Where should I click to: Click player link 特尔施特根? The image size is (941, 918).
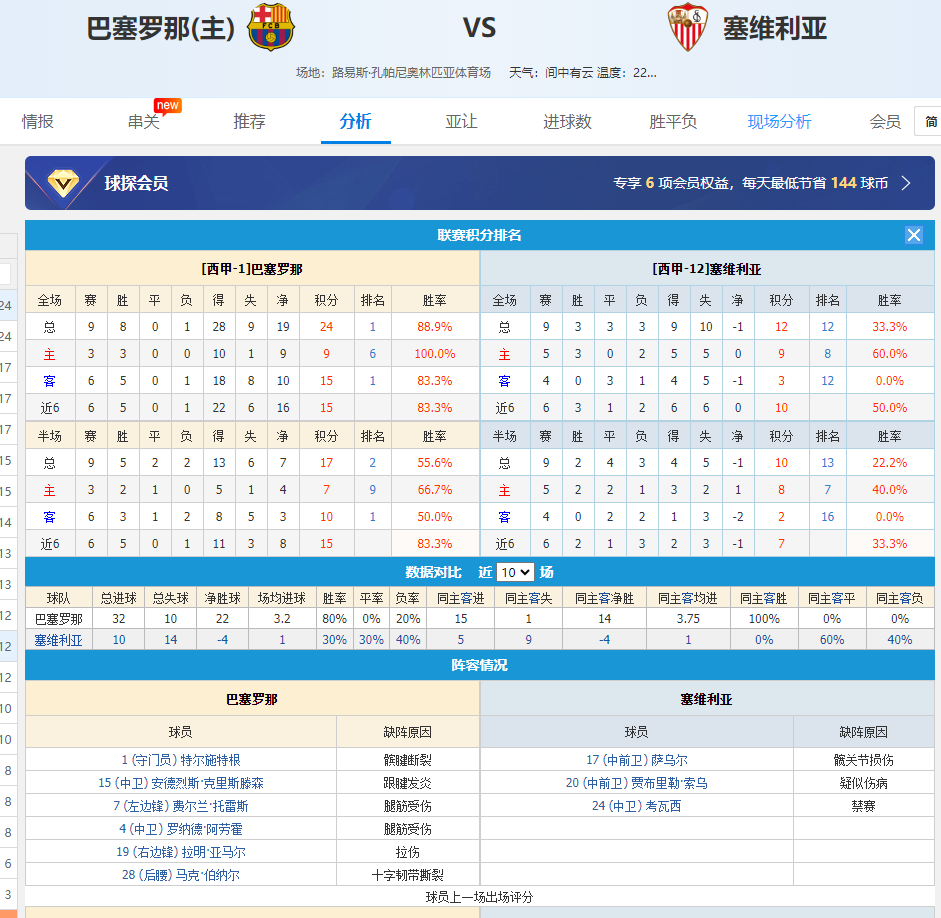181,760
